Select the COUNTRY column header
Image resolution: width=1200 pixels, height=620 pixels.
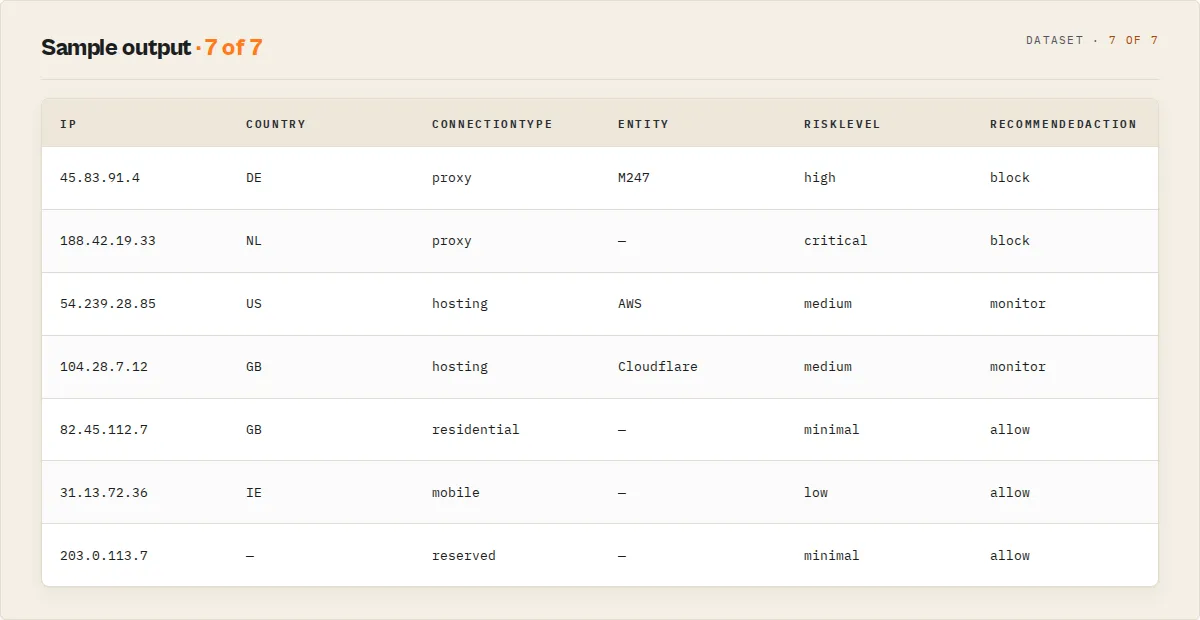276,124
